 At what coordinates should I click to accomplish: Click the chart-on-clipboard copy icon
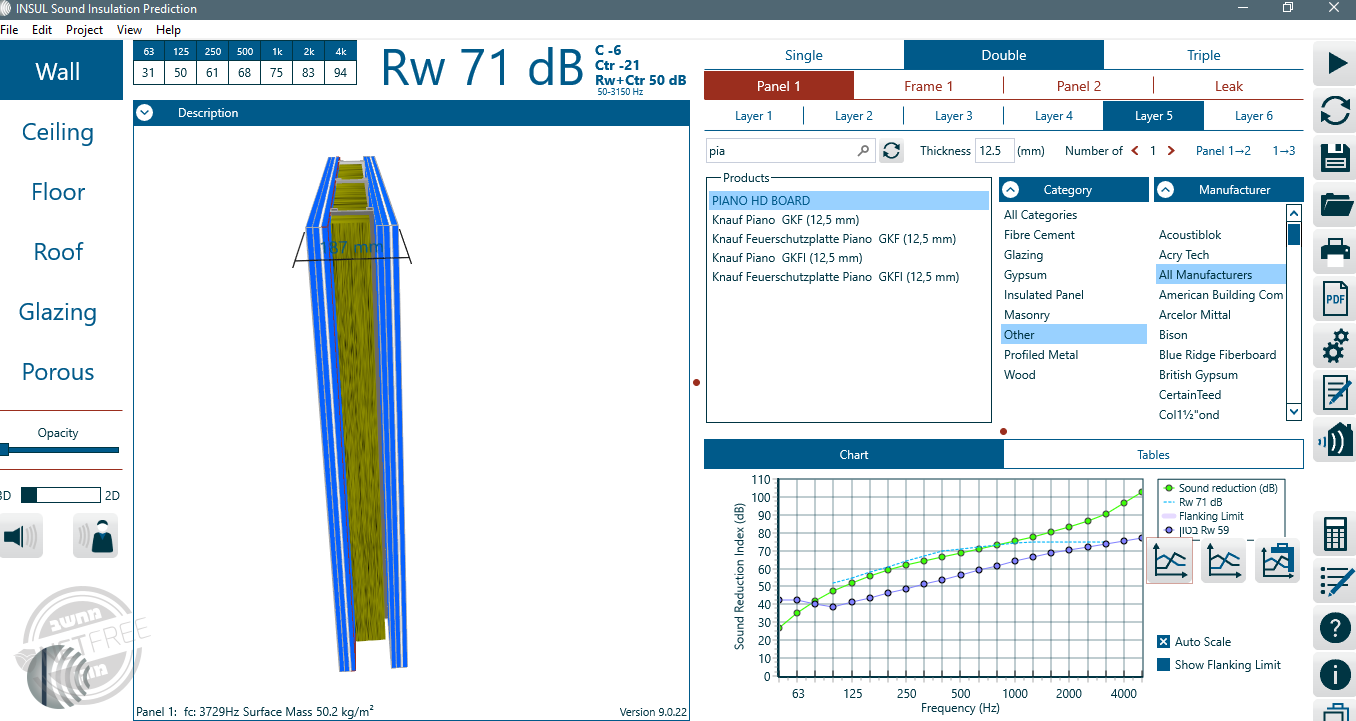1277,561
